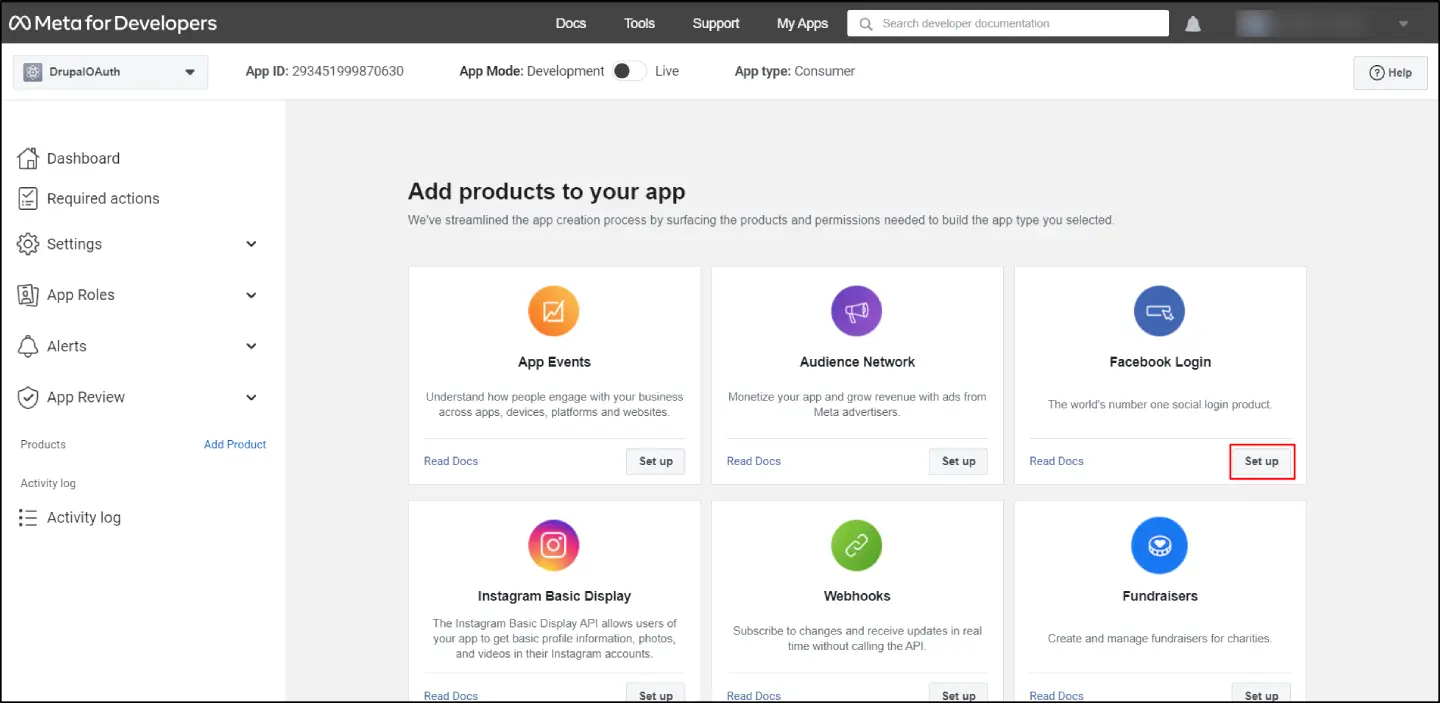Viewport: 1440px width, 703px height.
Task: Go to My Apps
Action: 802,24
